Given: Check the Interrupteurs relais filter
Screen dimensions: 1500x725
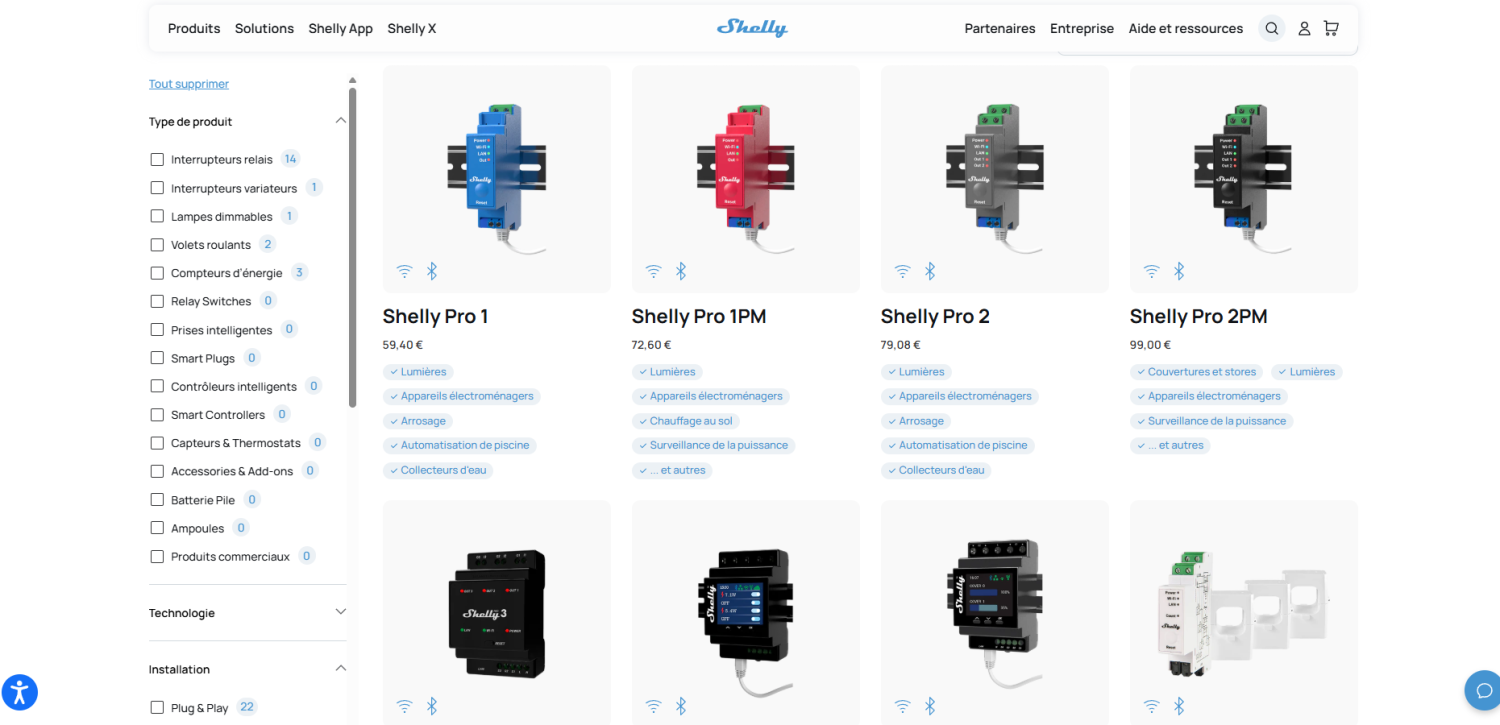Looking at the screenshot, I should click(x=157, y=159).
